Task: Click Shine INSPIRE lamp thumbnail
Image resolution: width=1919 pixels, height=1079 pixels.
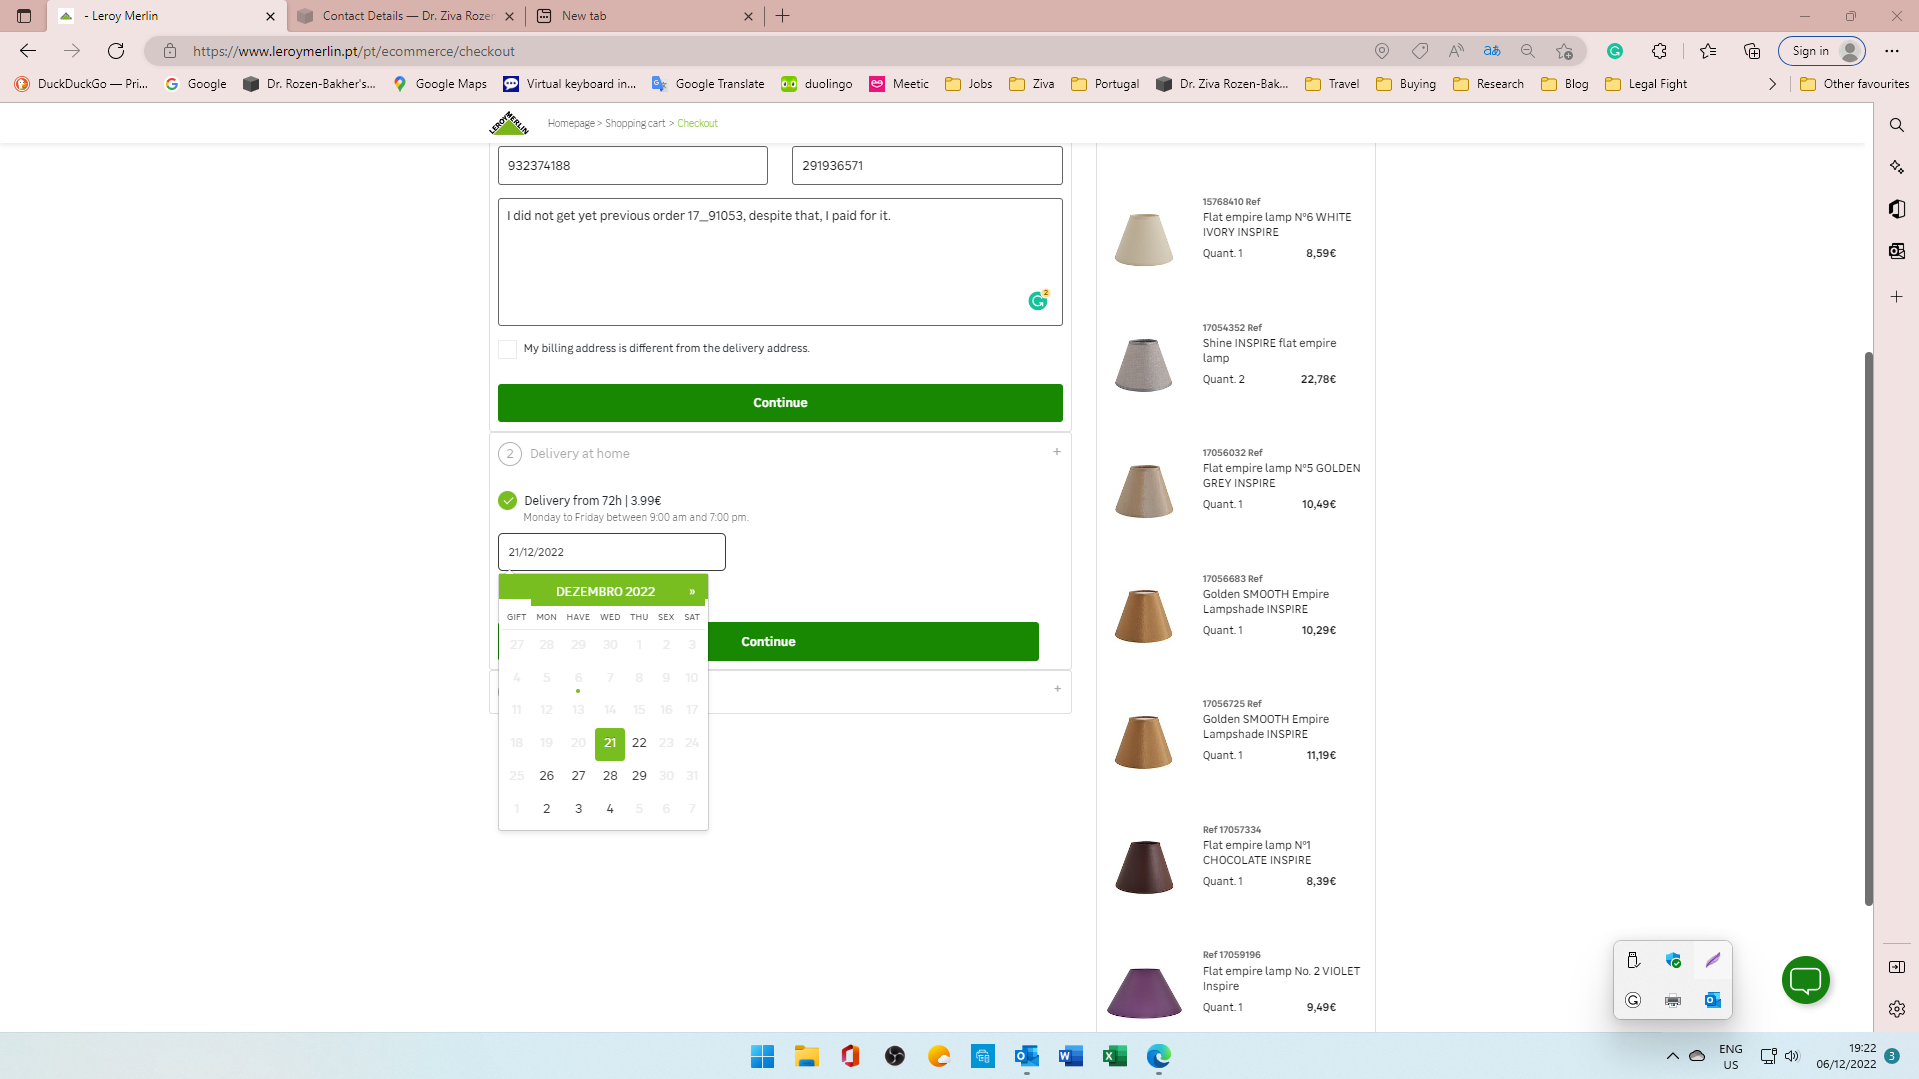Action: 1143,365
